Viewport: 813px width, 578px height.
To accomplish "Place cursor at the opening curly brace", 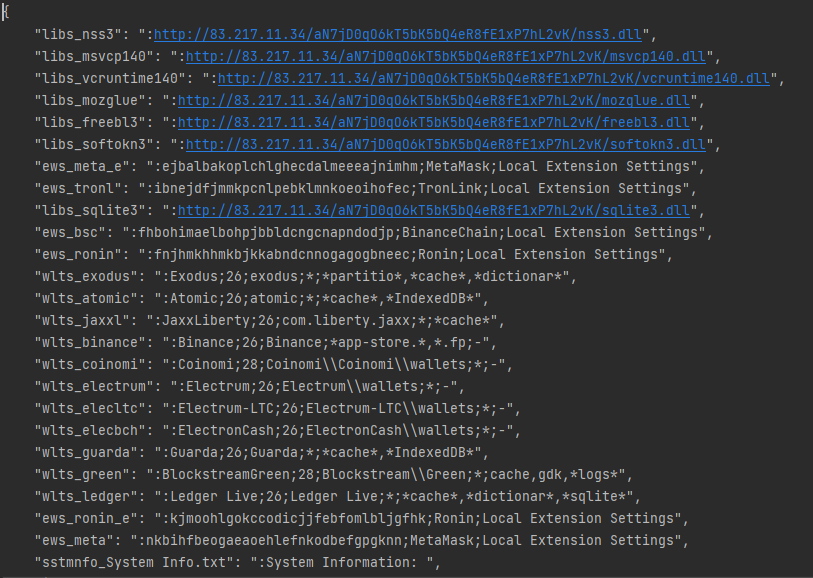I will (6, 12).
